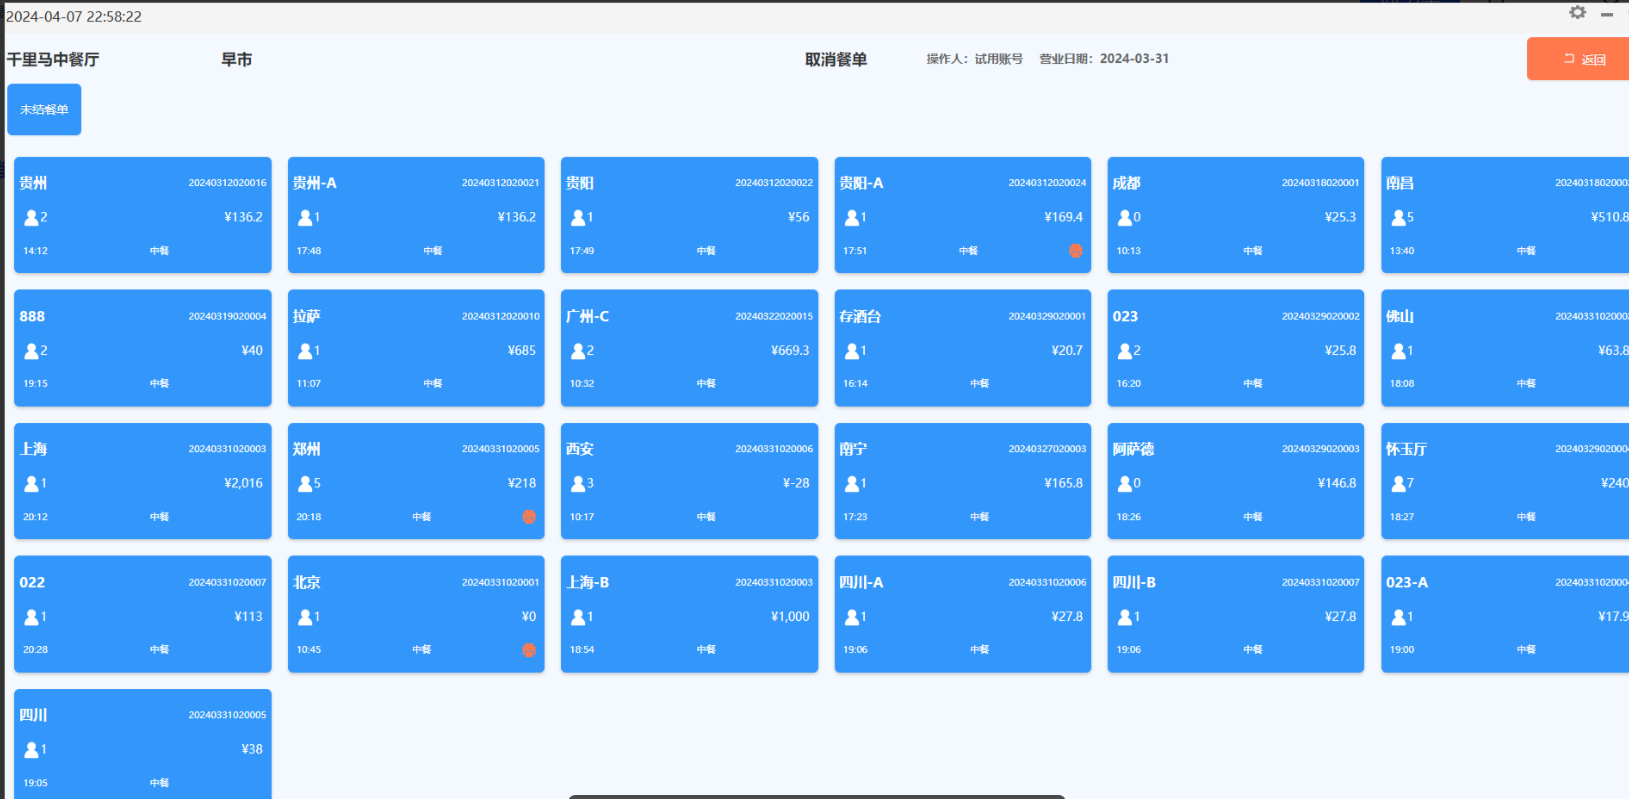The width and height of the screenshot is (1629, 799).
Task: Click the red dot on 郑州 card
Action: [x=529, y=517]
